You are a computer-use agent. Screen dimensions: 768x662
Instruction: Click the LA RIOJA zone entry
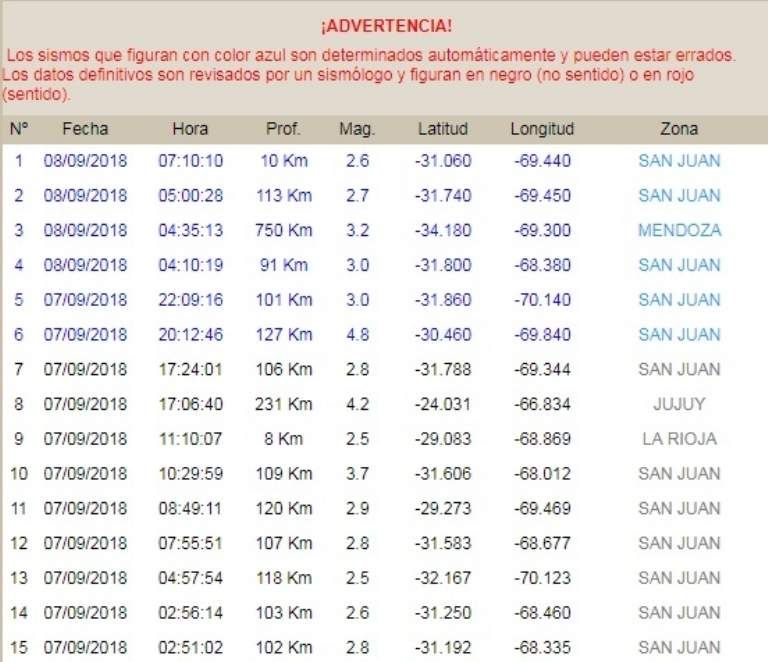(x=679, y=439)
